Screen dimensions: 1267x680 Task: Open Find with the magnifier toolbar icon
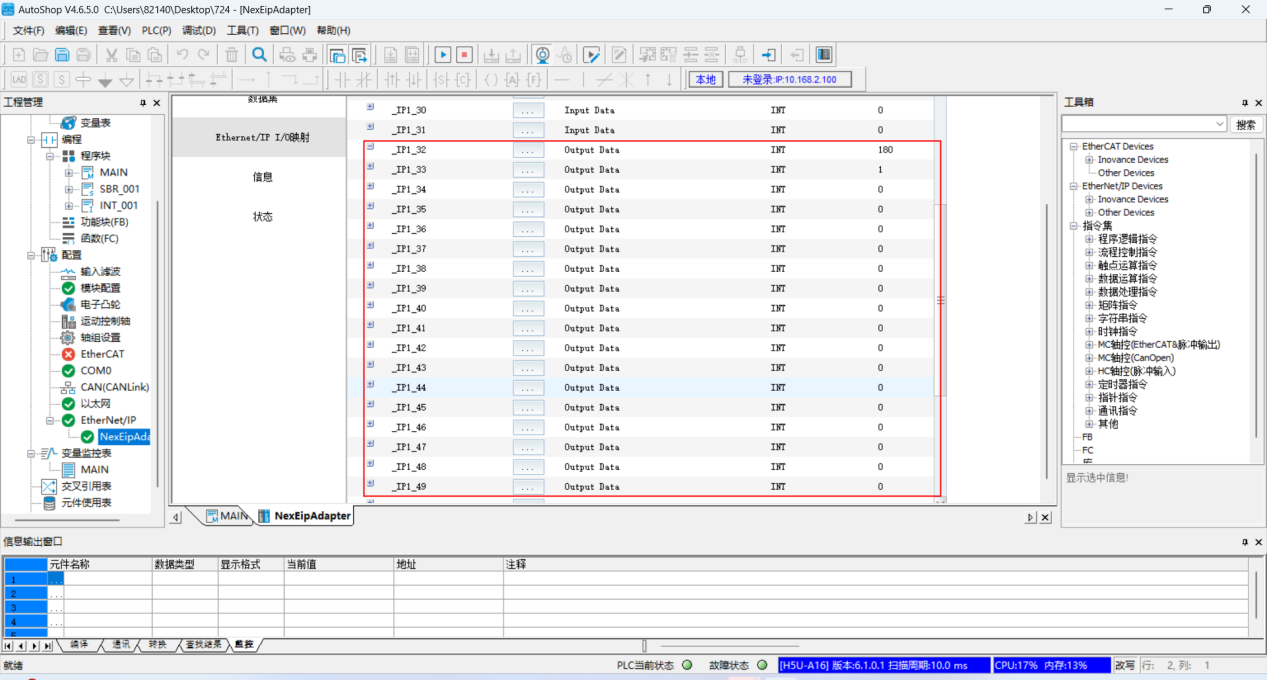coord(259,55)
